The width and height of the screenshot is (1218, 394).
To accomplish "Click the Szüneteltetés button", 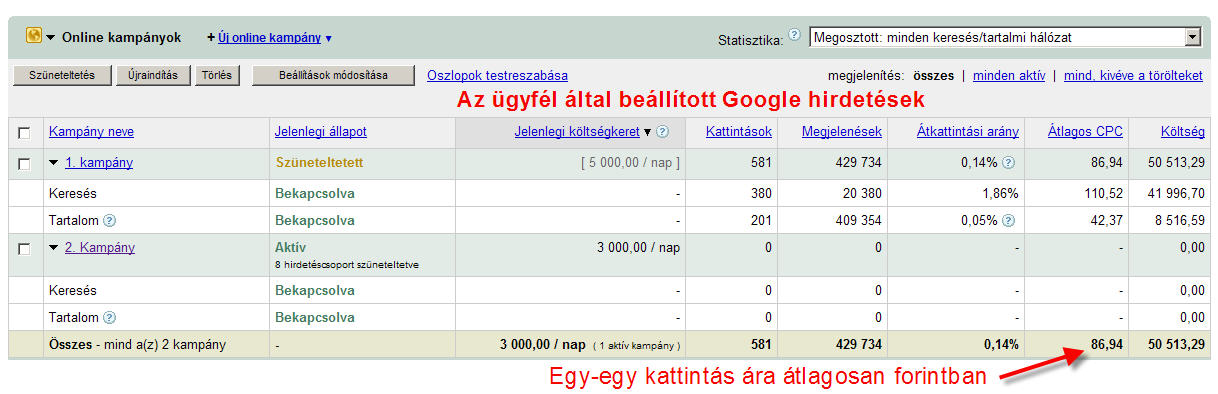I will pyautogui.click(x=61, y=75).
